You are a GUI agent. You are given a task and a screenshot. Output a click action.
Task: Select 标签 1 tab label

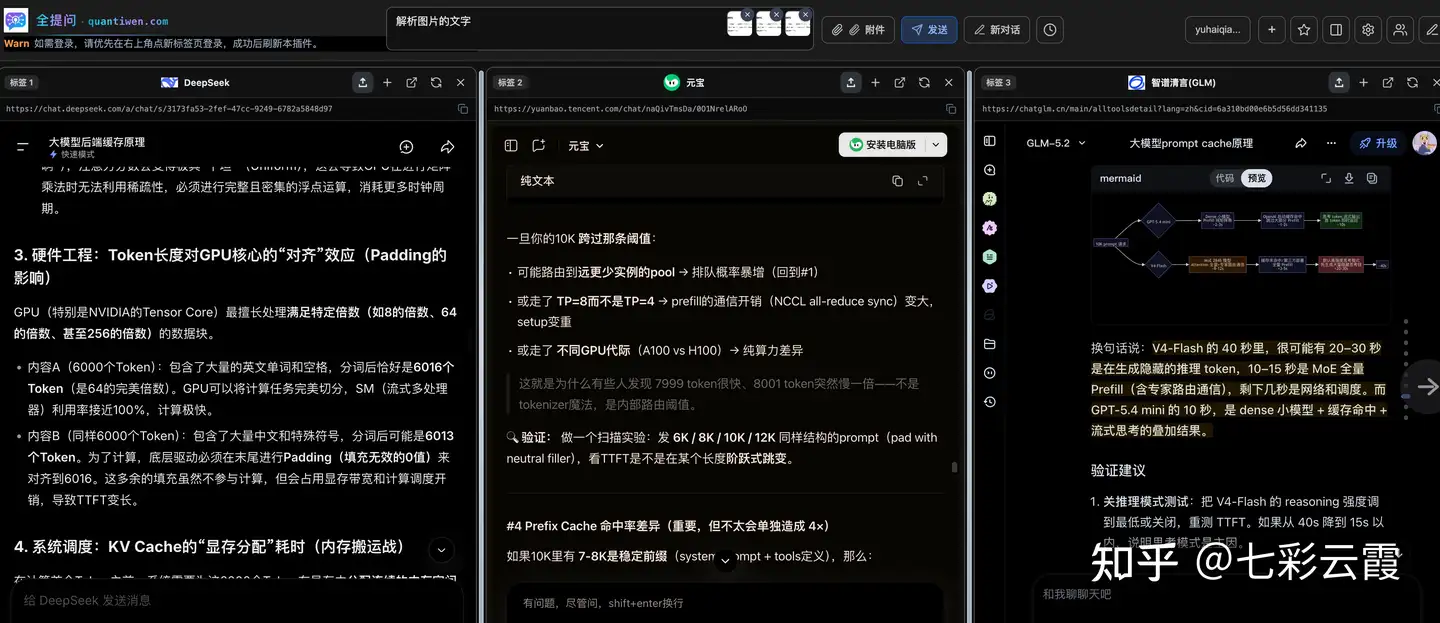21,83
